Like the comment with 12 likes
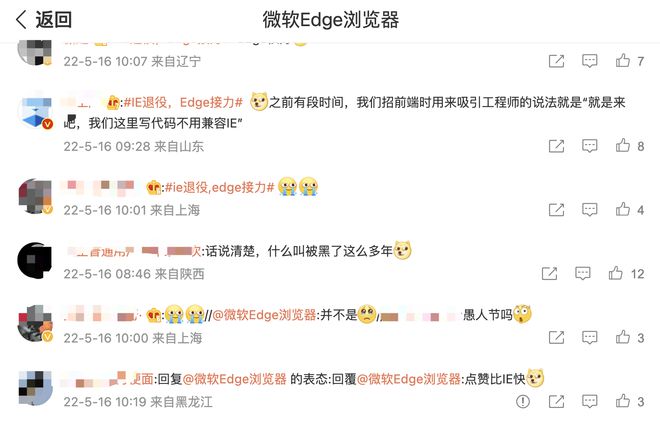The width and height of the screenshot is (660, 430). pyautogui.click(x=616, y=273)
